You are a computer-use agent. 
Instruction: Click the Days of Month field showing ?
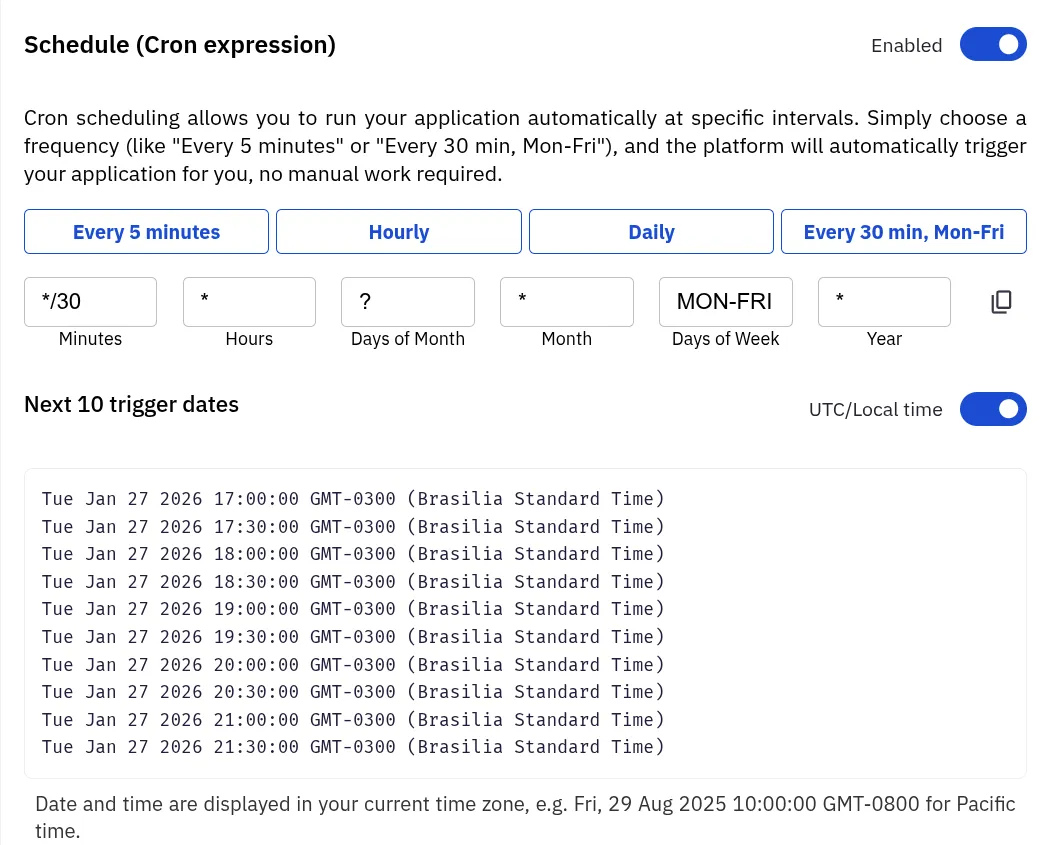[407, 301]
